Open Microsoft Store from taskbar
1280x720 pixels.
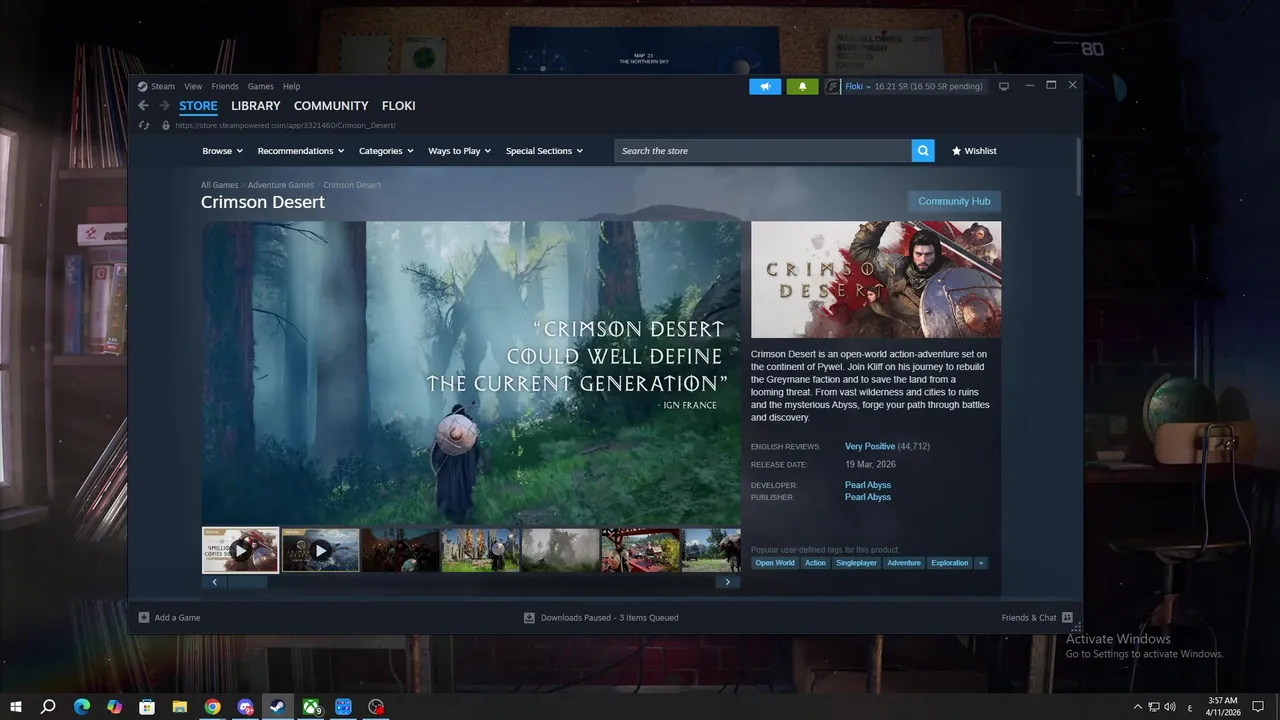click(x=147, y=707)
